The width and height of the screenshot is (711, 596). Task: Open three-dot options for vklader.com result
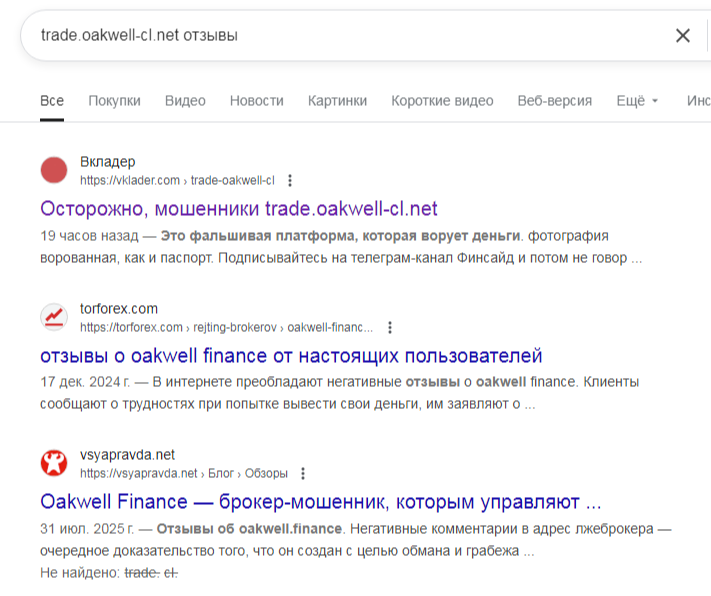[x=290, y=181]
